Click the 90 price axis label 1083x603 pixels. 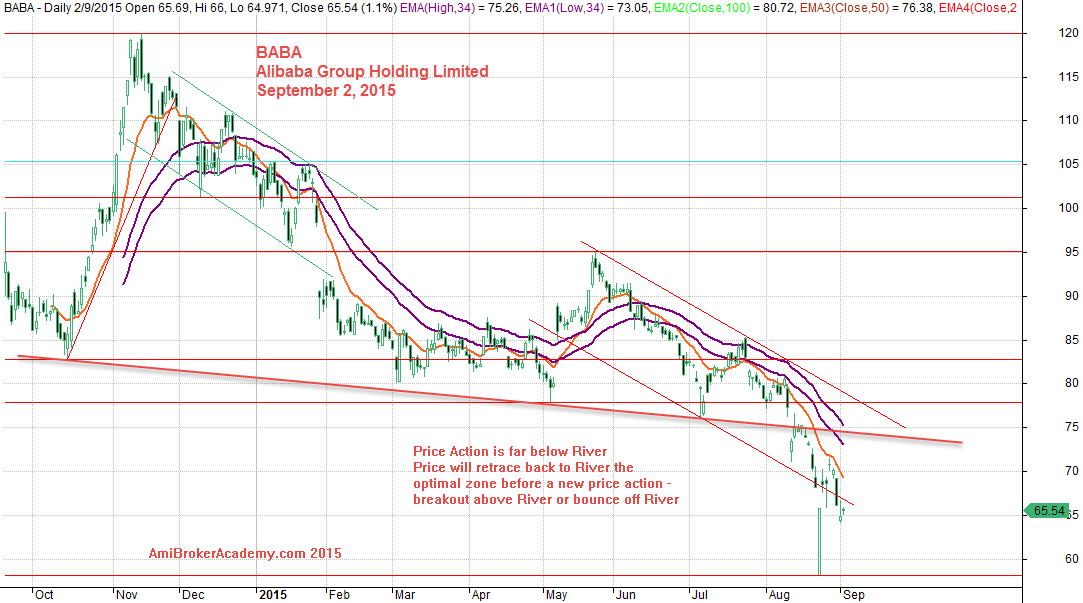click(1071, 296)
